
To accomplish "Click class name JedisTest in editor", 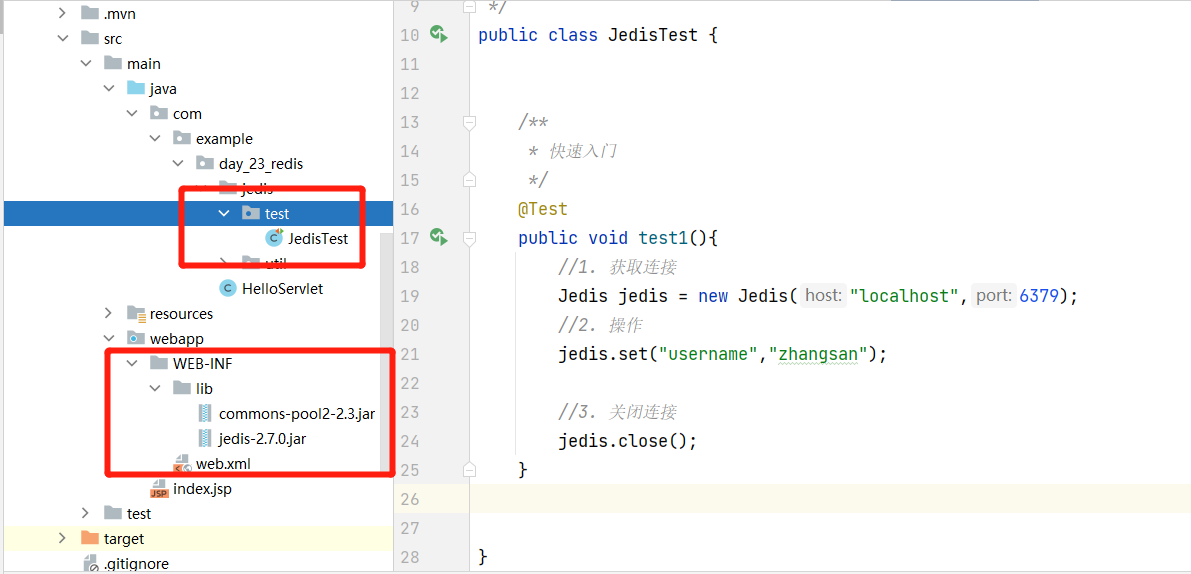I will [x=653, y=35].
